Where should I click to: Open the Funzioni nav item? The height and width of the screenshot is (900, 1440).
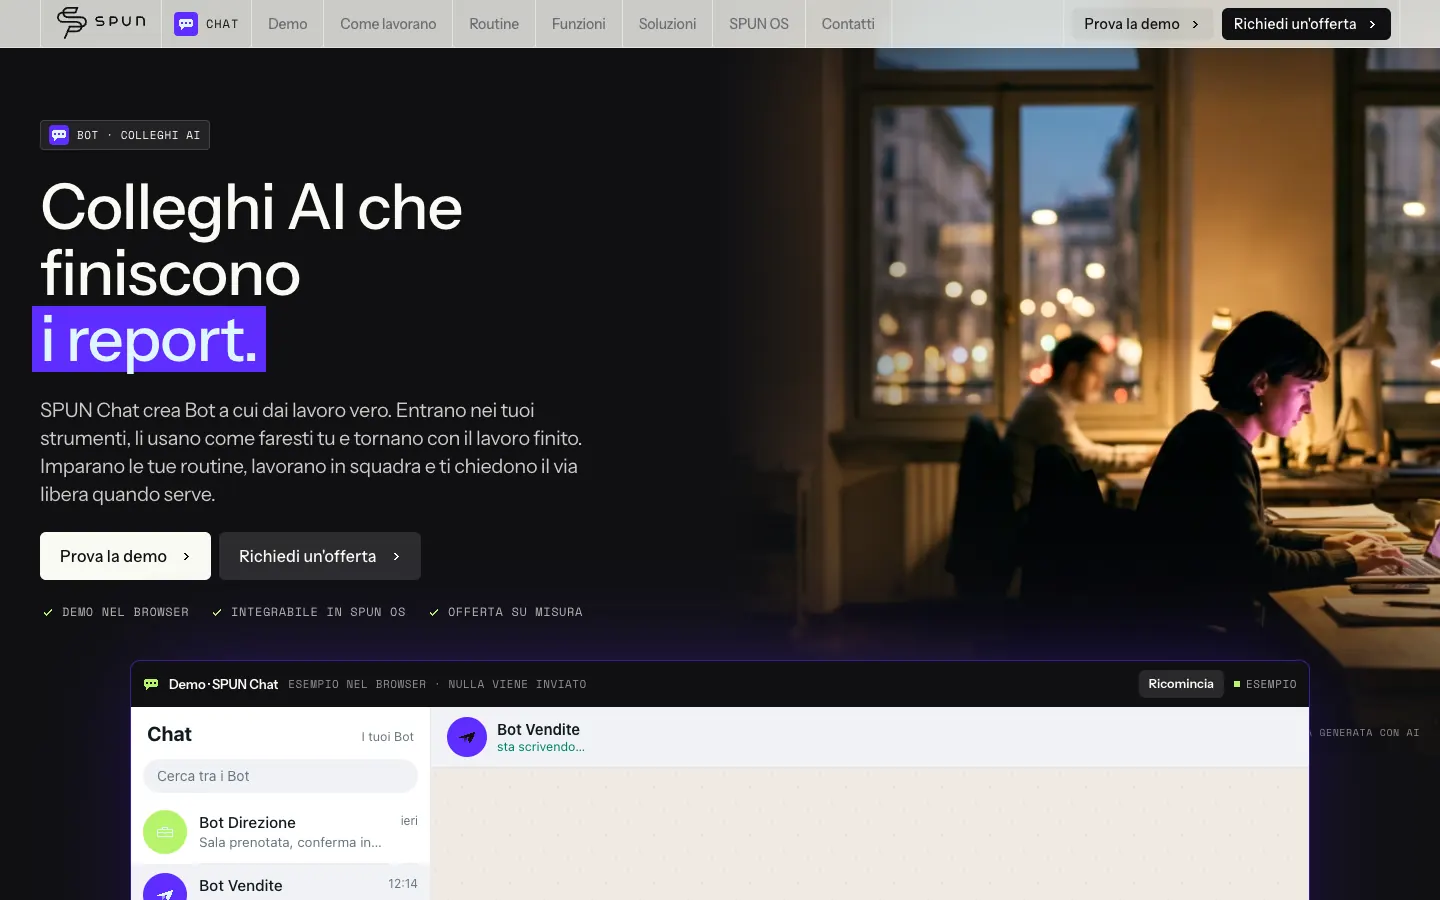point(579,24)
